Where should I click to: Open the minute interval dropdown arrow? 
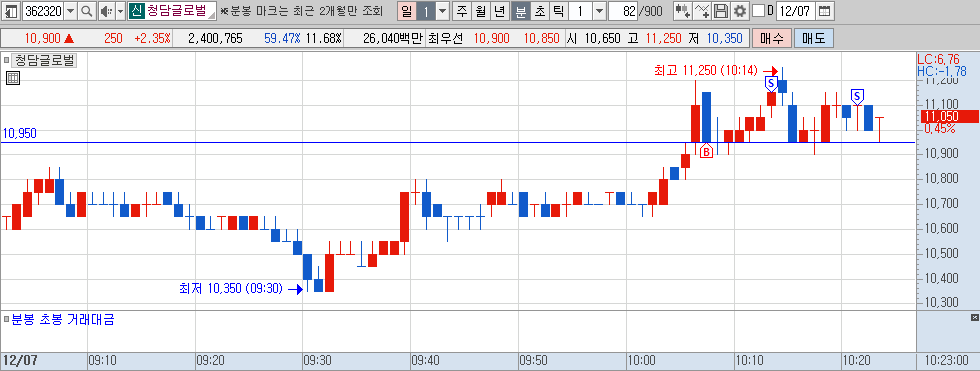[599, 11]
